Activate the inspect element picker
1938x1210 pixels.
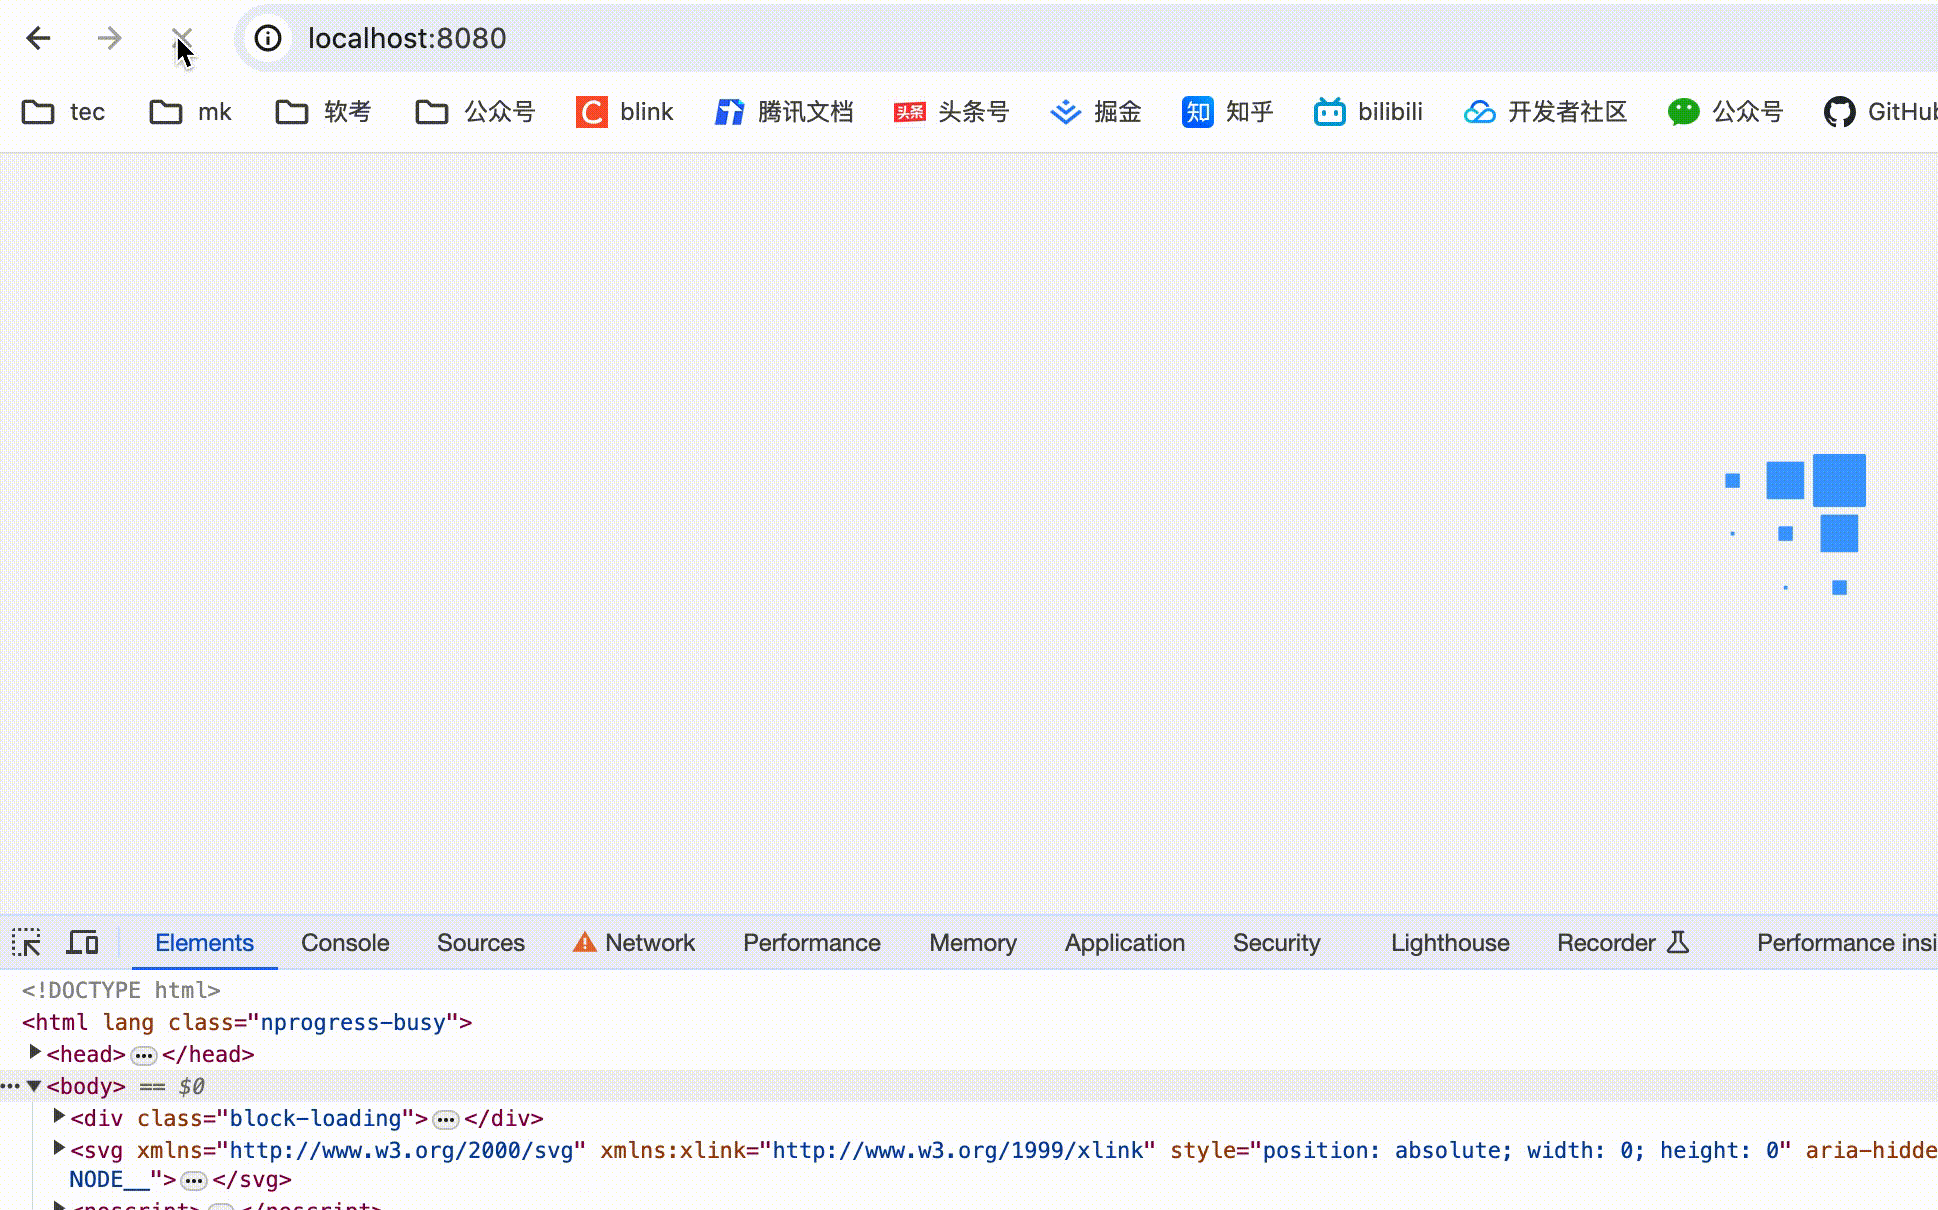coord(26,943)
